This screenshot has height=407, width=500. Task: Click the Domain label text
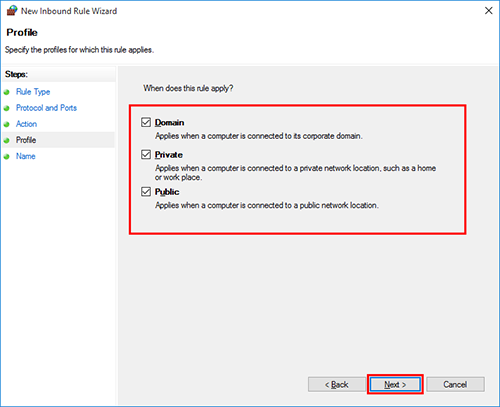tap(169, 122)
